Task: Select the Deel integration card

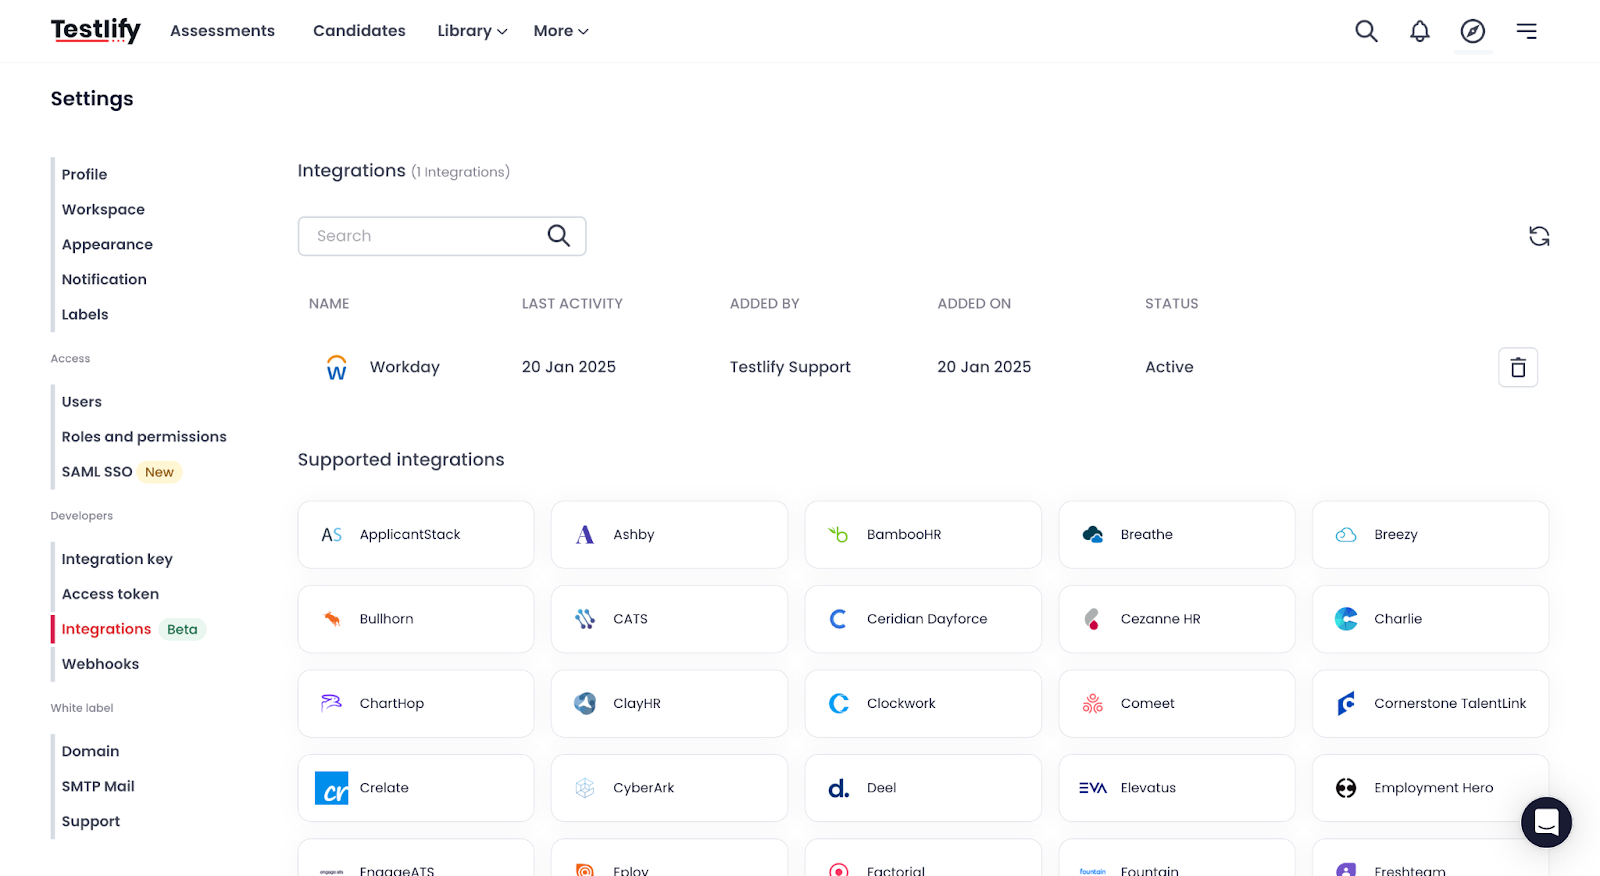Action: (x=923, y=788)
